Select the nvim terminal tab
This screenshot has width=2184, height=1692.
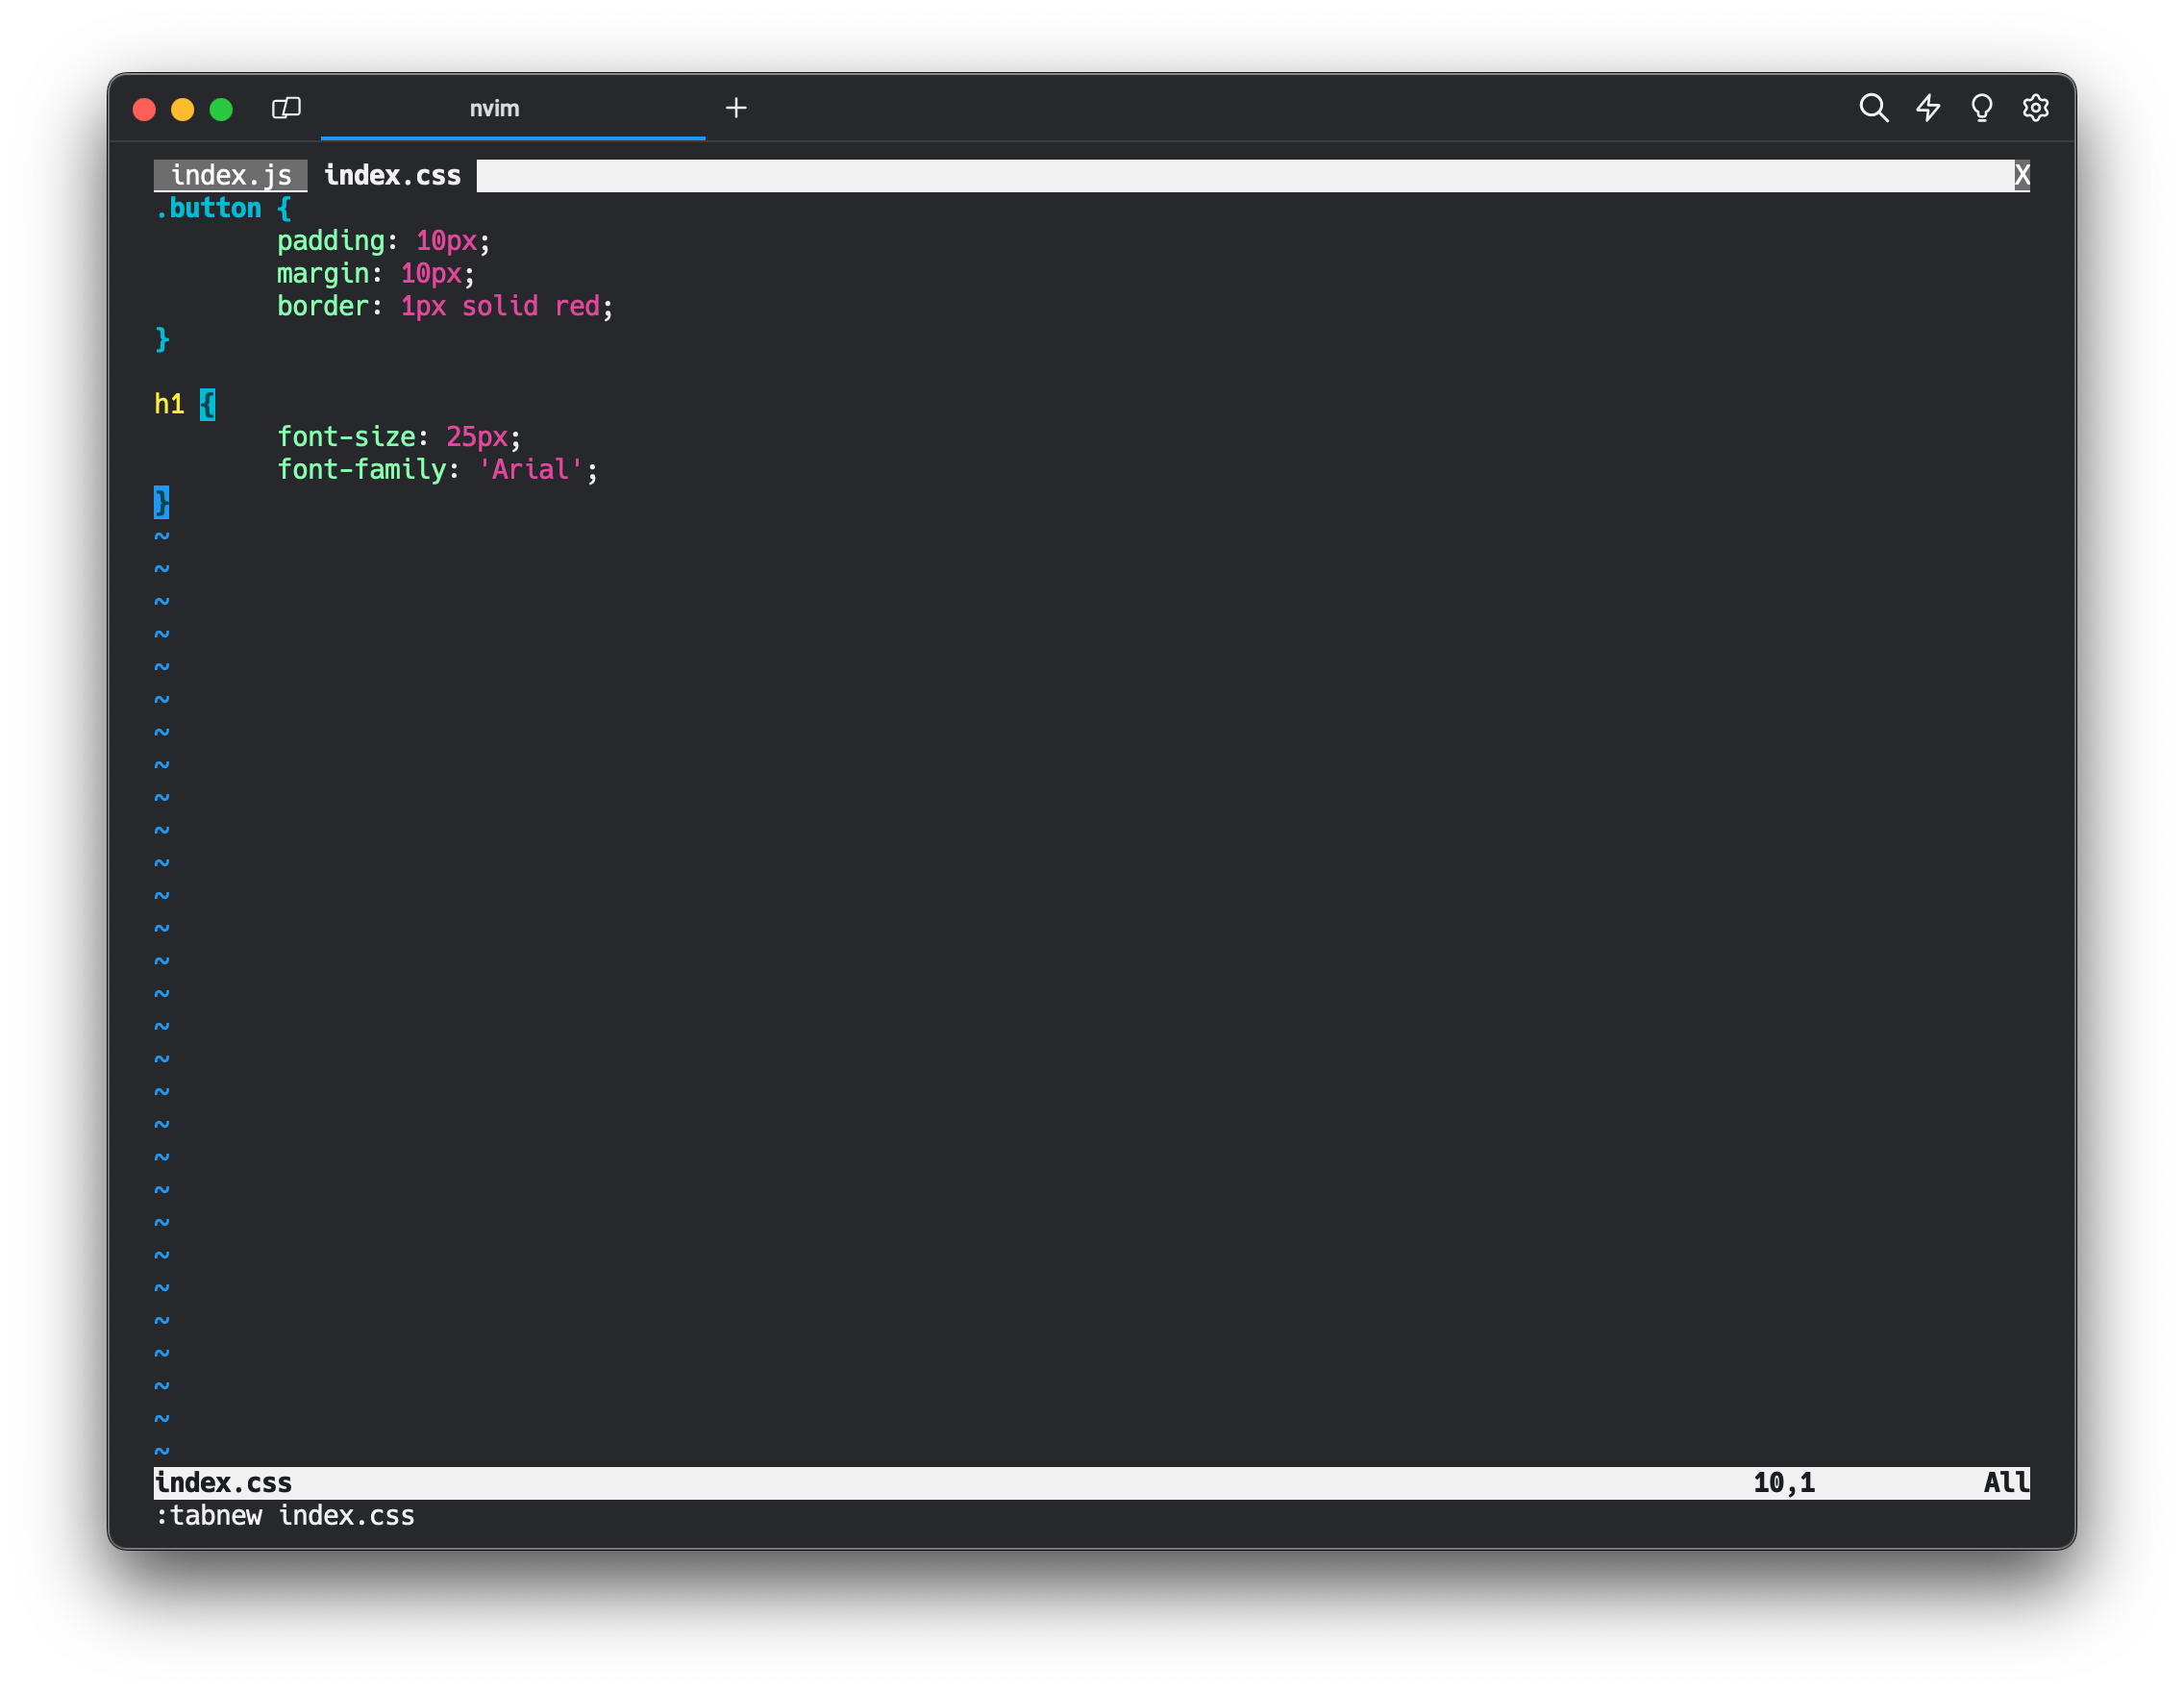[494, 109]
